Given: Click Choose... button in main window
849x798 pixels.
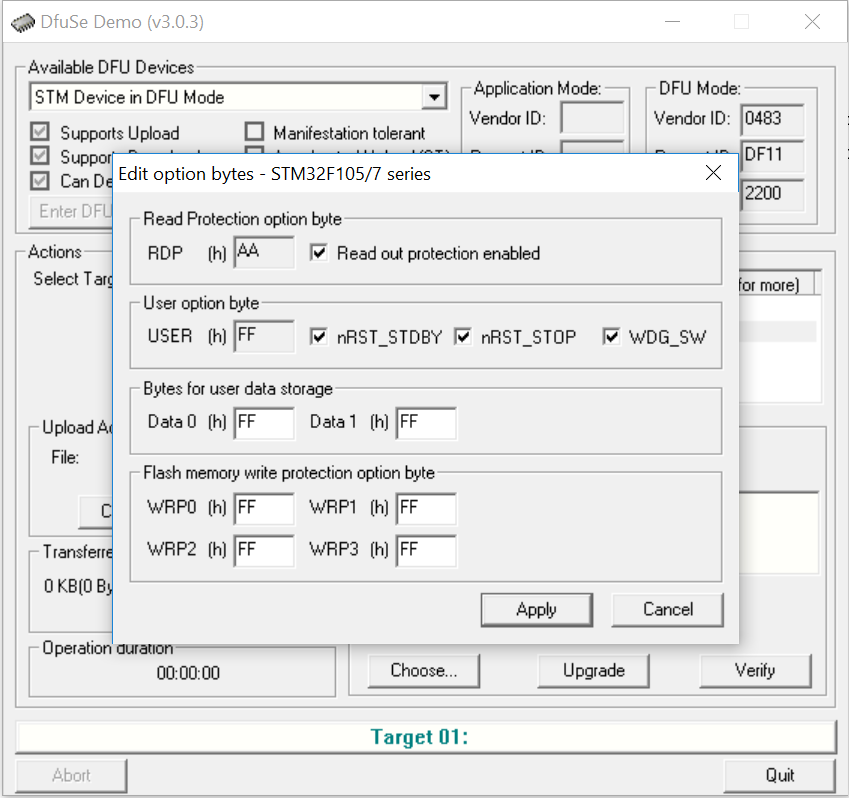Looking at the screenshot, I should pyautogui.click(x=424, y=671).
